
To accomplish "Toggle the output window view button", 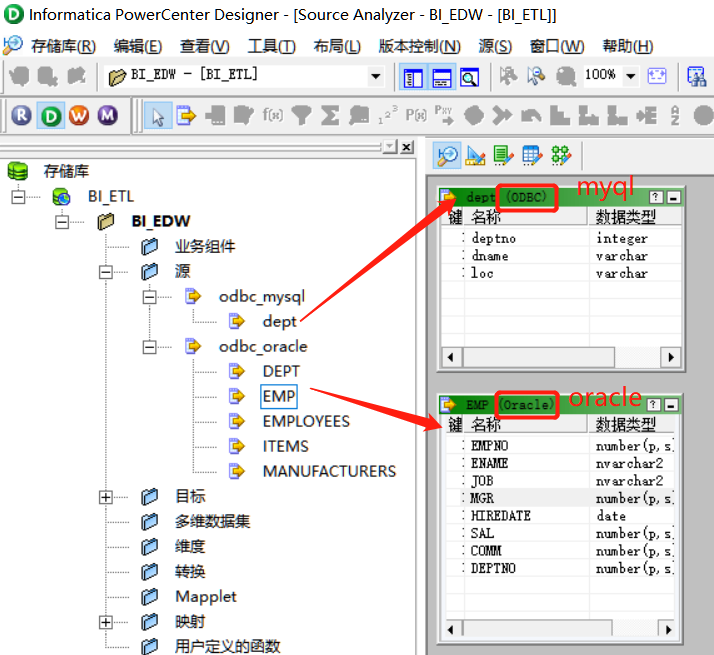I will pos(442,77).
